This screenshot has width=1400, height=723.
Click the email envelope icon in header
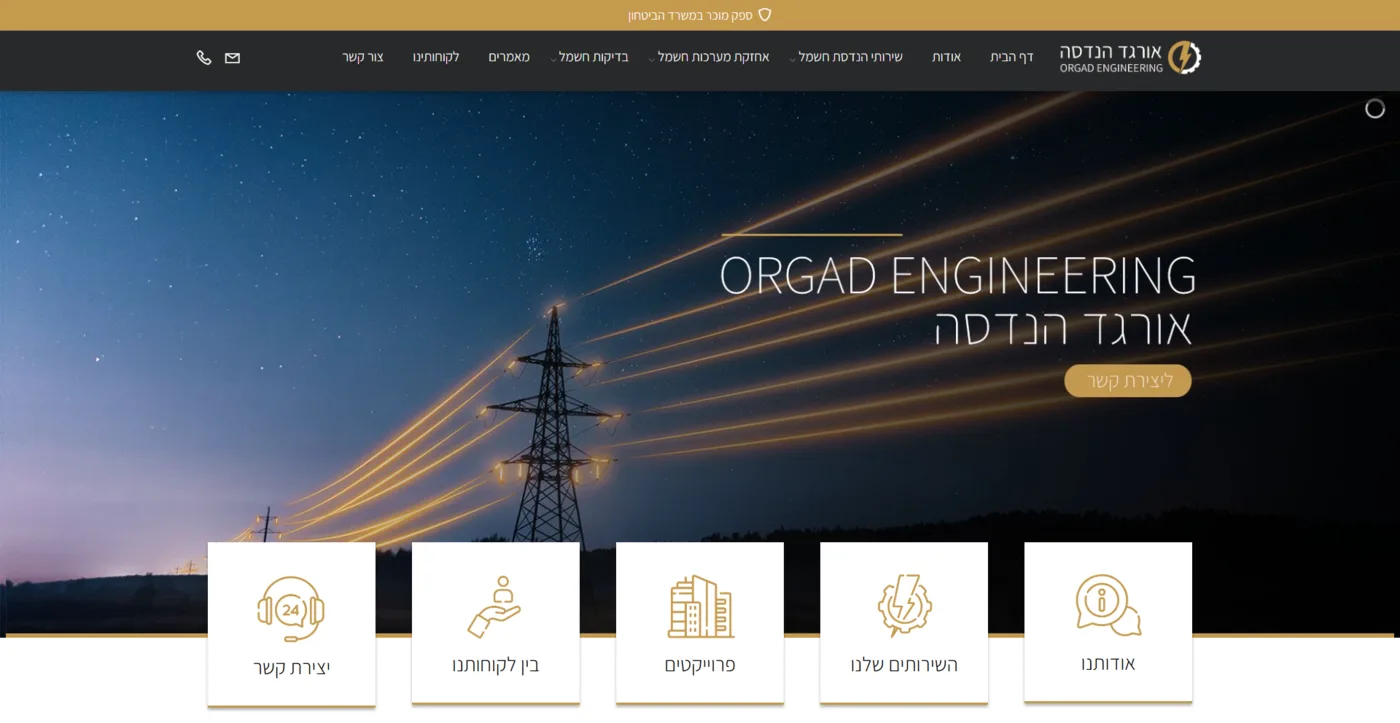pos(232,58)
